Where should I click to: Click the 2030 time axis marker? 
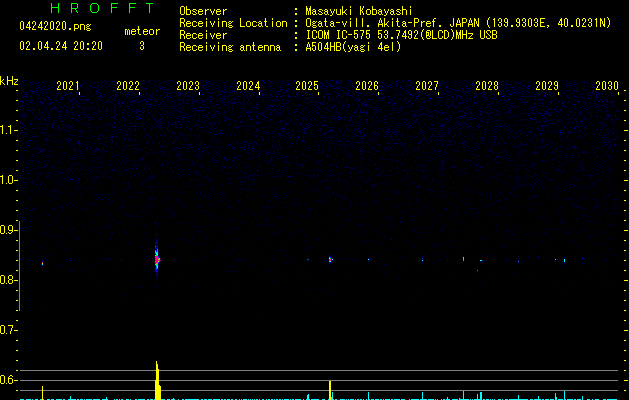pos(607,86)
